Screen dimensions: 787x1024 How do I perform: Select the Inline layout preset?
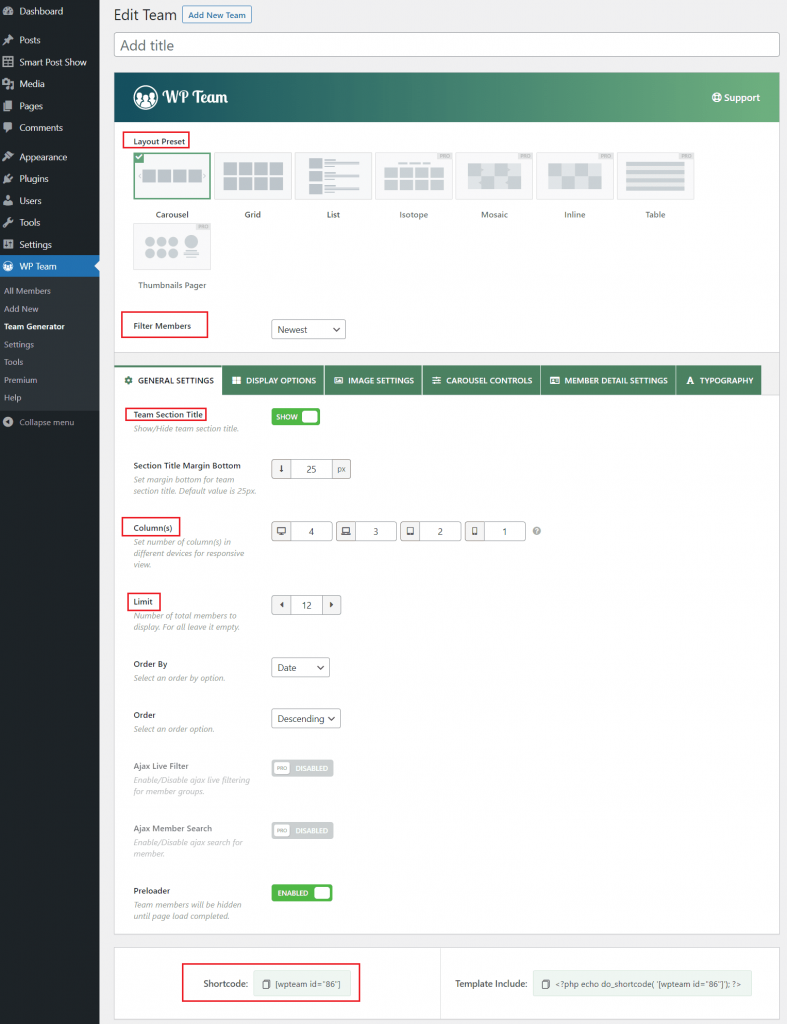click(x=575, y=176)
